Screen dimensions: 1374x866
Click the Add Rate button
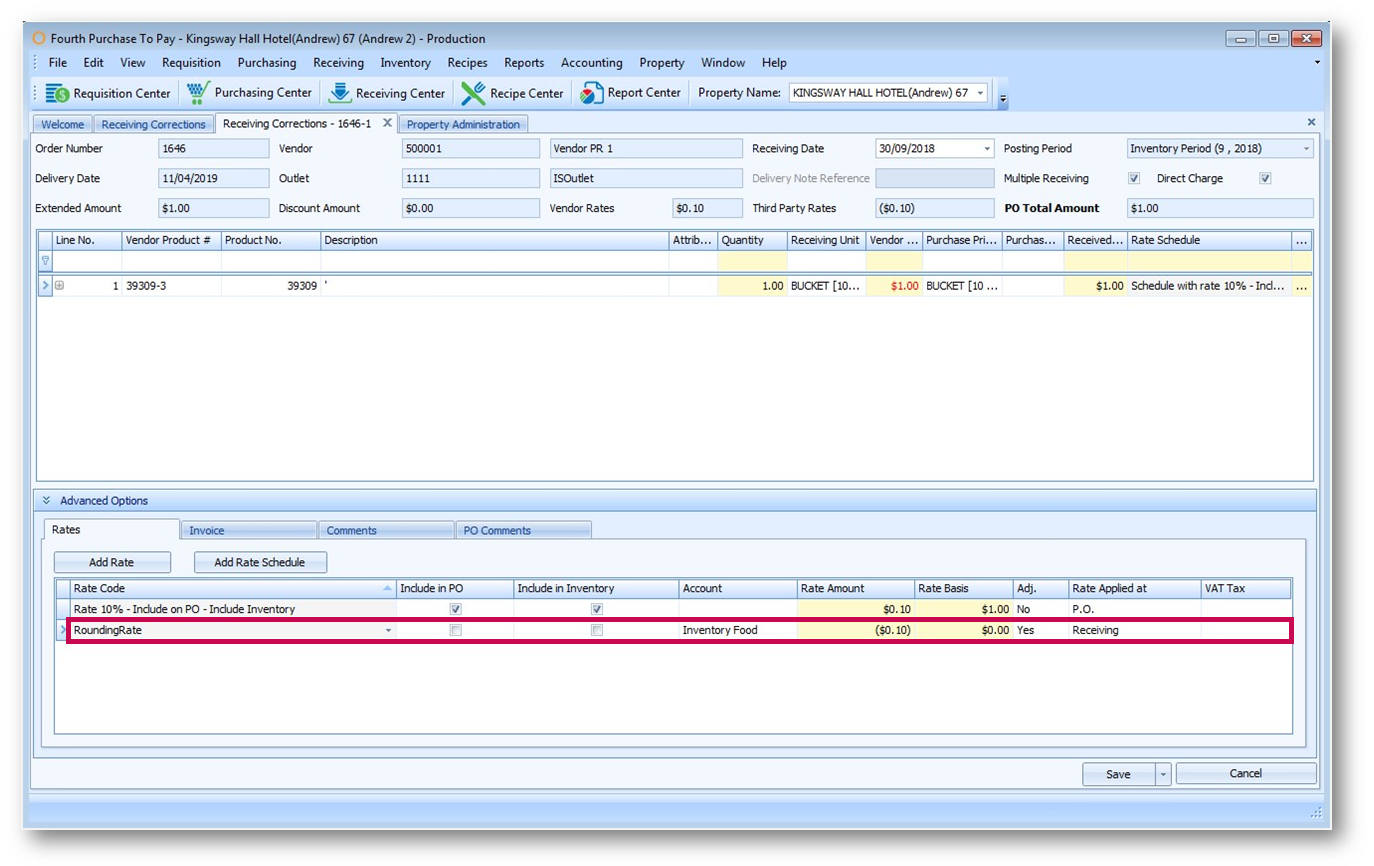[112, 563]
